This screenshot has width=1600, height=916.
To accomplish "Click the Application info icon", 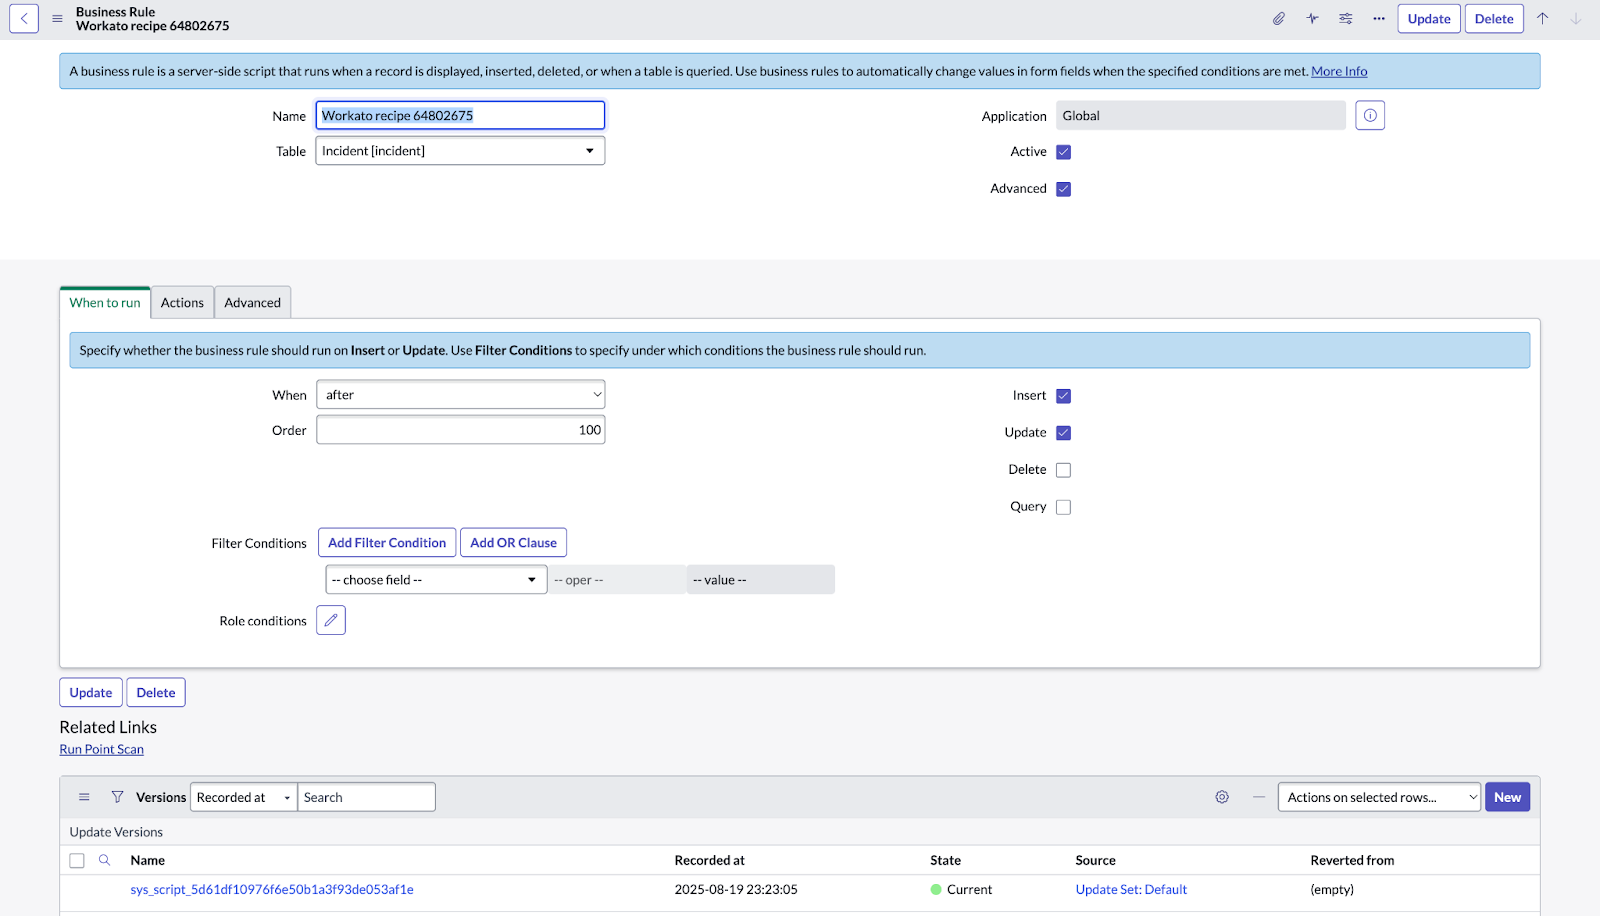I will pyautogui.click(x=1370, y=116).
